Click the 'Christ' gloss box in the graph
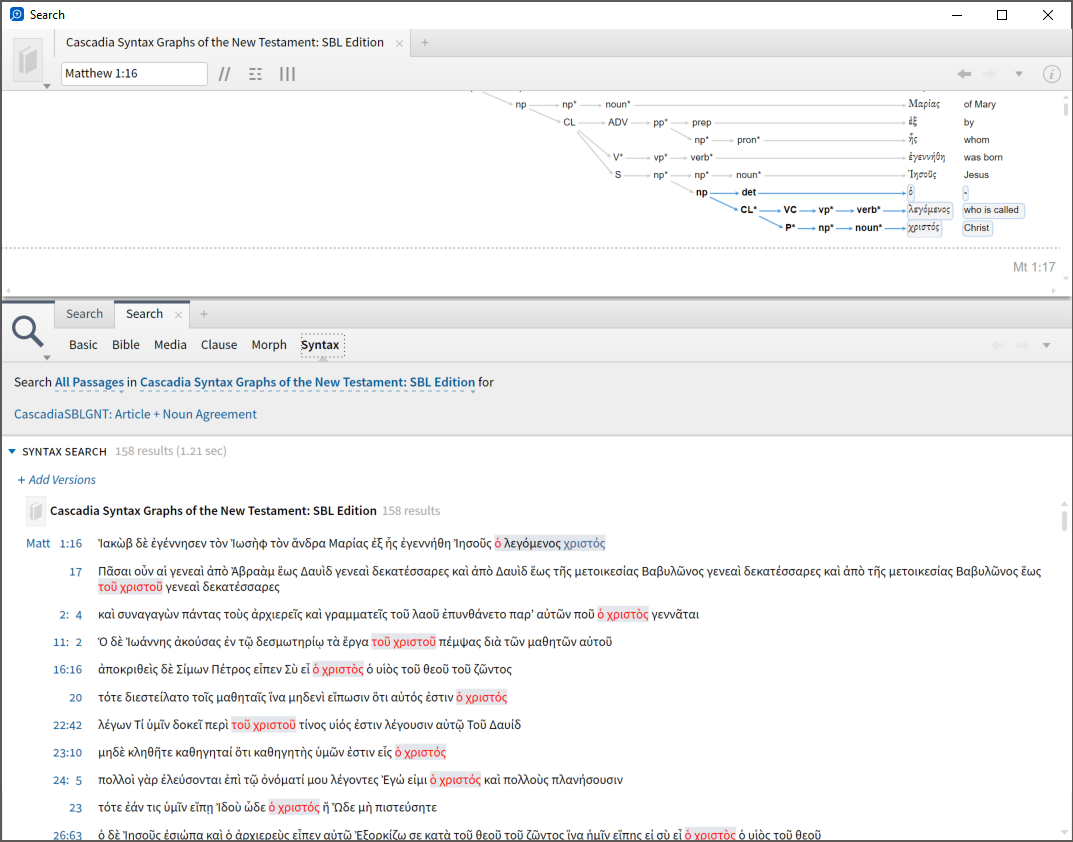Image resolution: width=1073 pixels, height=842 pixels. 977,228
